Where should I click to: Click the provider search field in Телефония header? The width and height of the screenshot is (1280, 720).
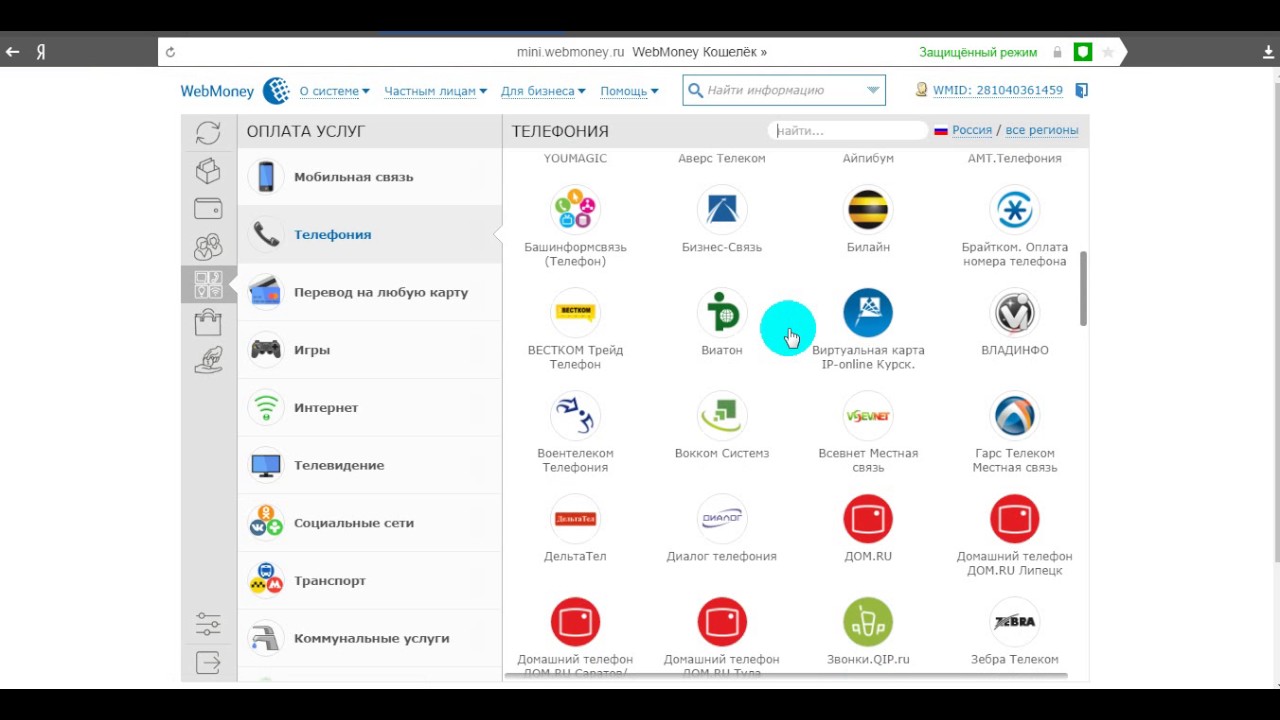848,131
